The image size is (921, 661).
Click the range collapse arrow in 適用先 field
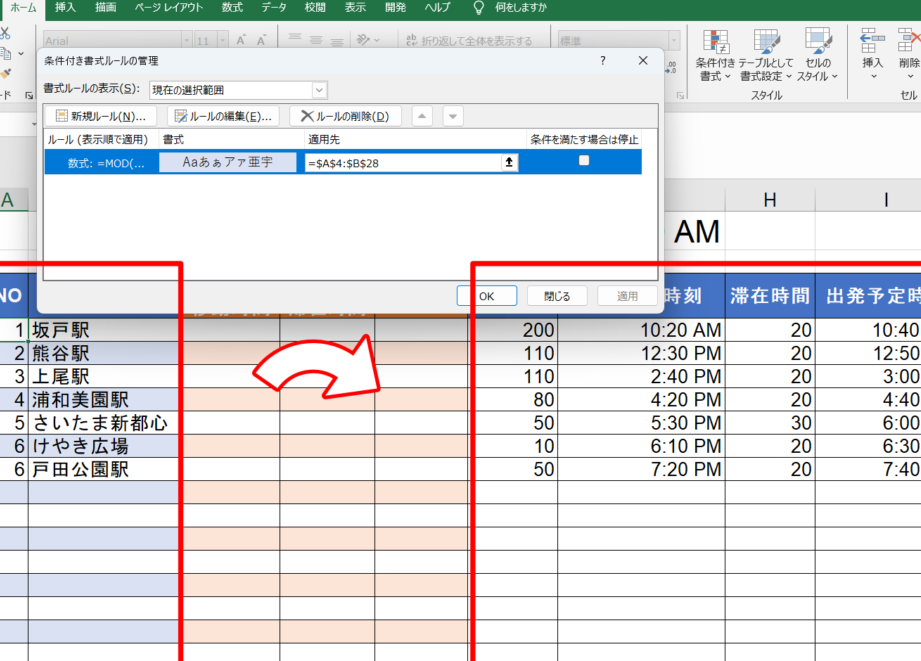(x=510, y=162)
